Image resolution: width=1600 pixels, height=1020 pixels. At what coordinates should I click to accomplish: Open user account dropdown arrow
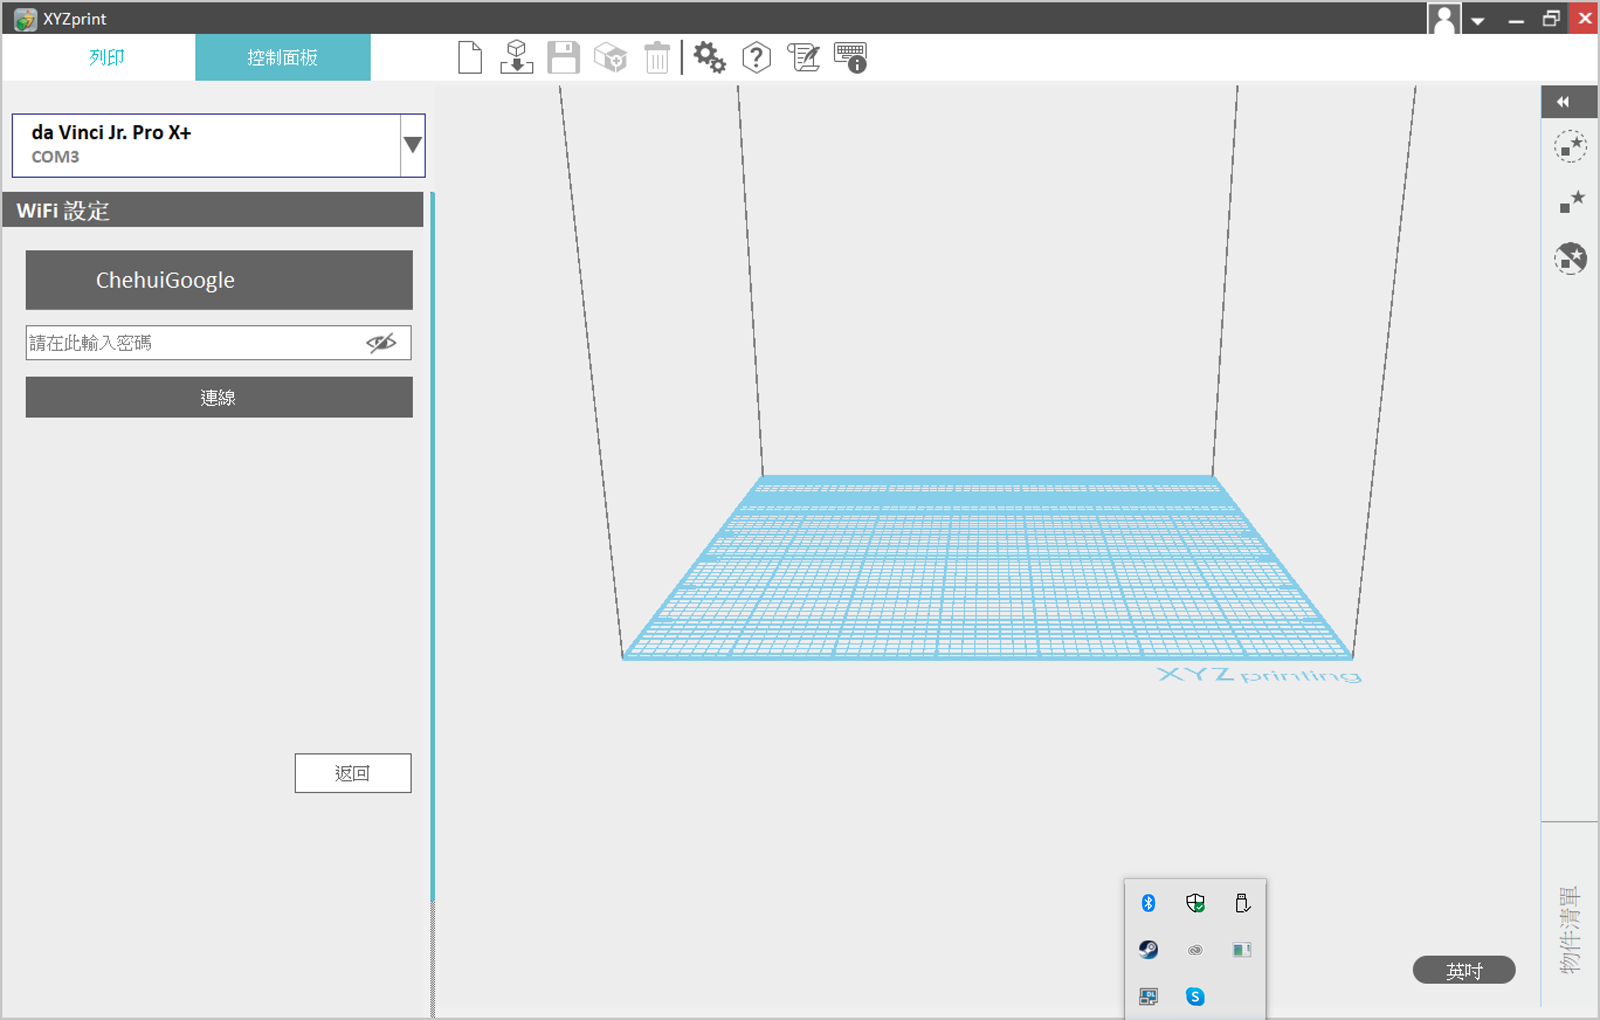click(1478, 20)
